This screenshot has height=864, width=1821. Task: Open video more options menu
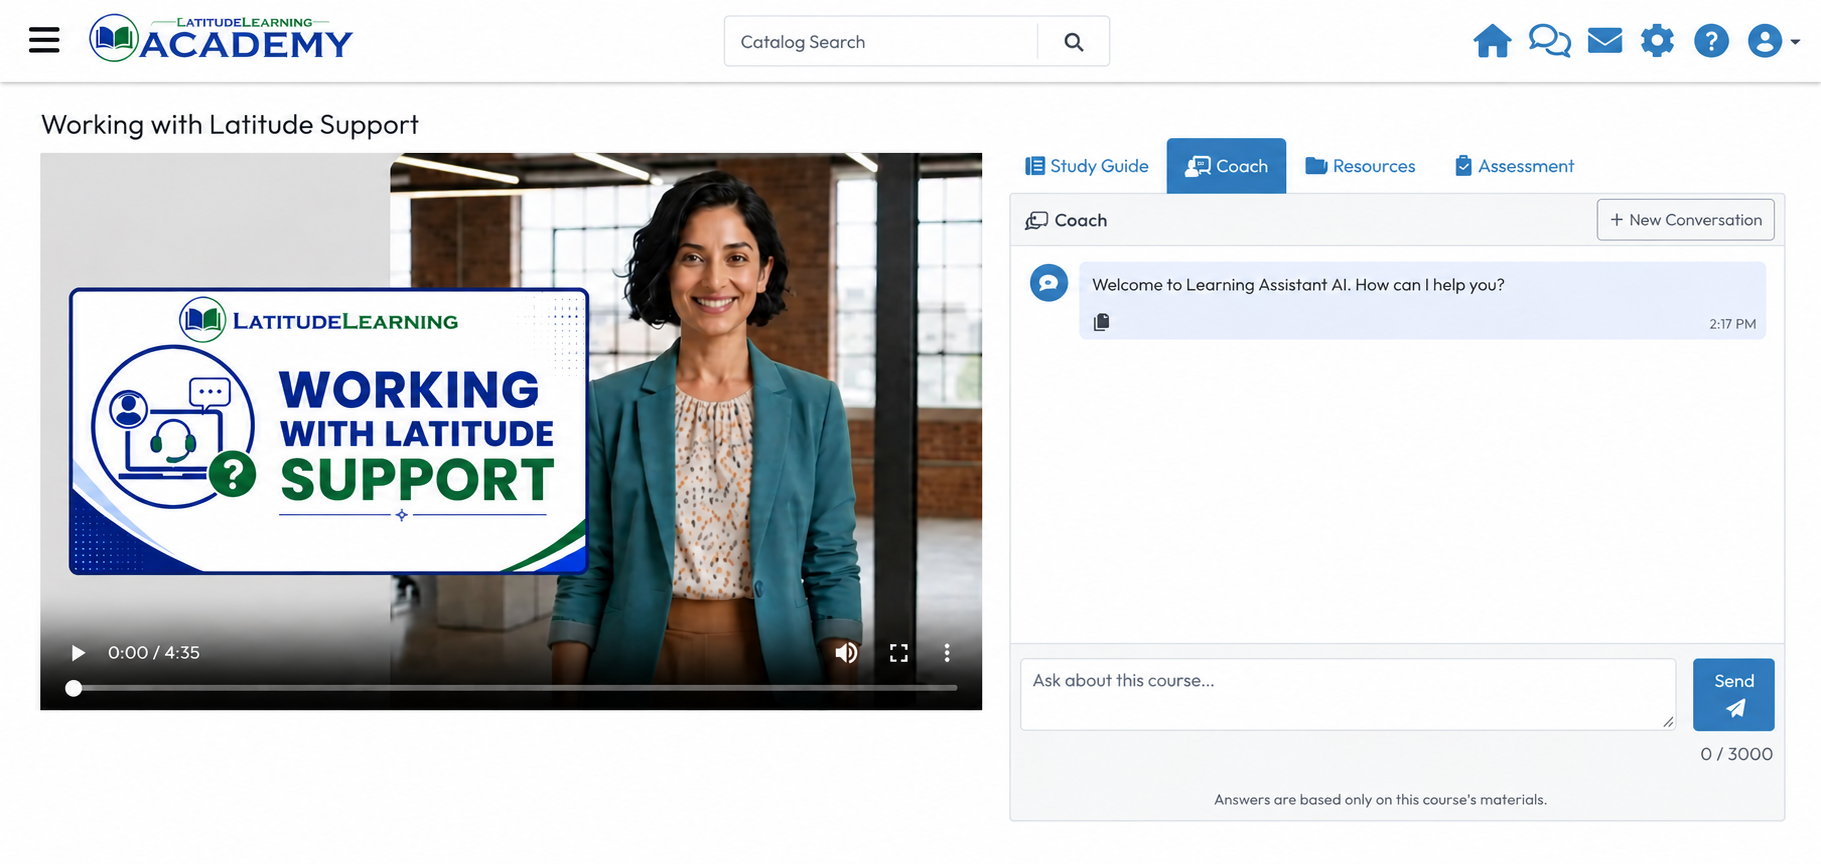click(947, 653)
